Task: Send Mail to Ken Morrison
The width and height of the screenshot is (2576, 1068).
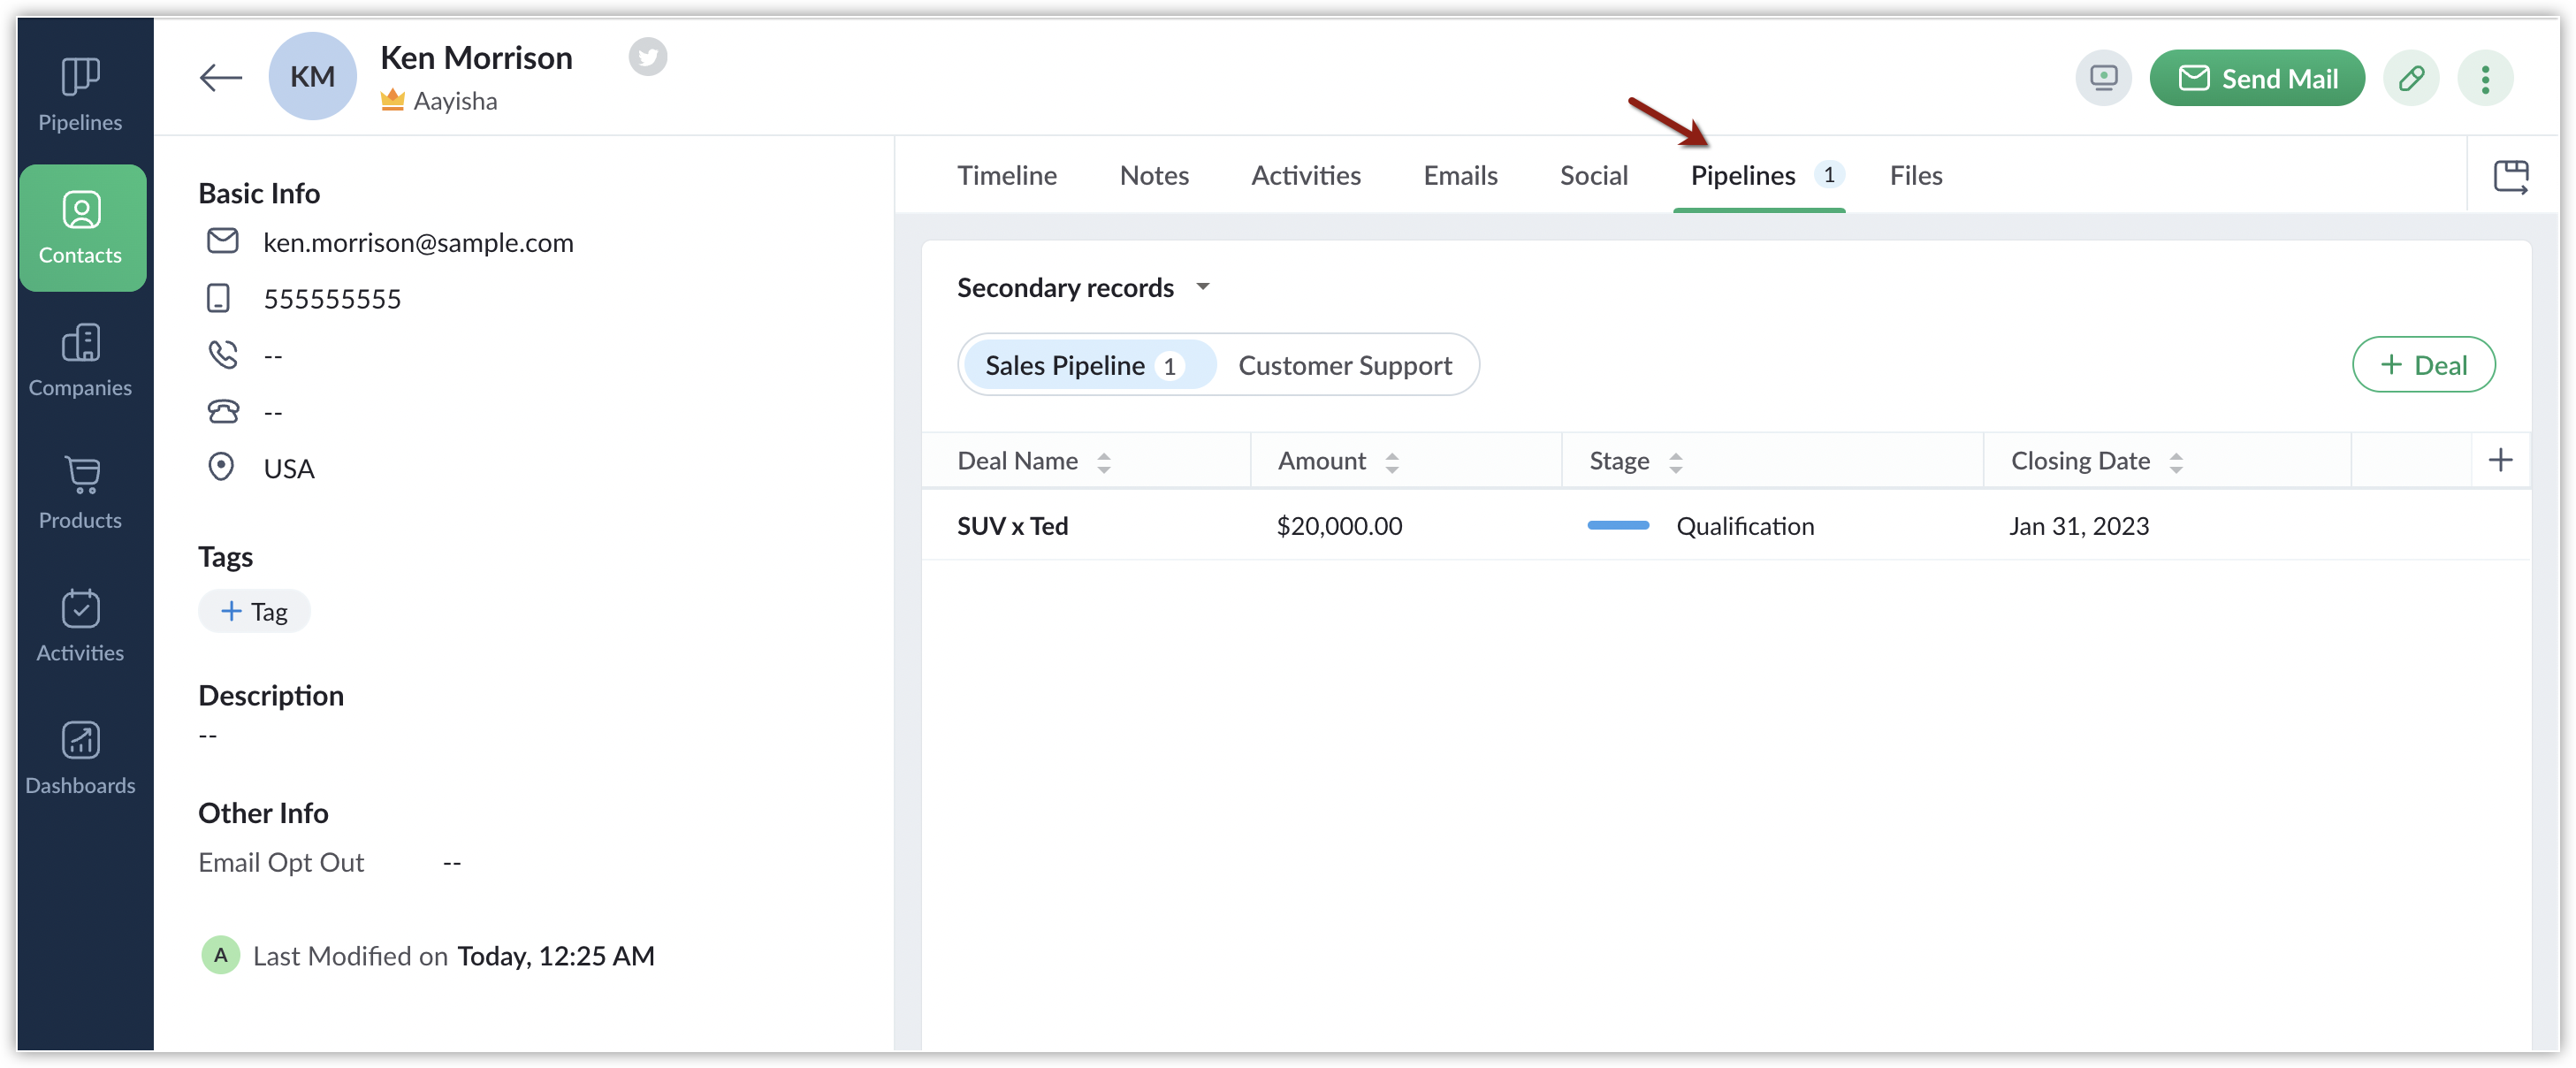Action: pos(2257,78)
